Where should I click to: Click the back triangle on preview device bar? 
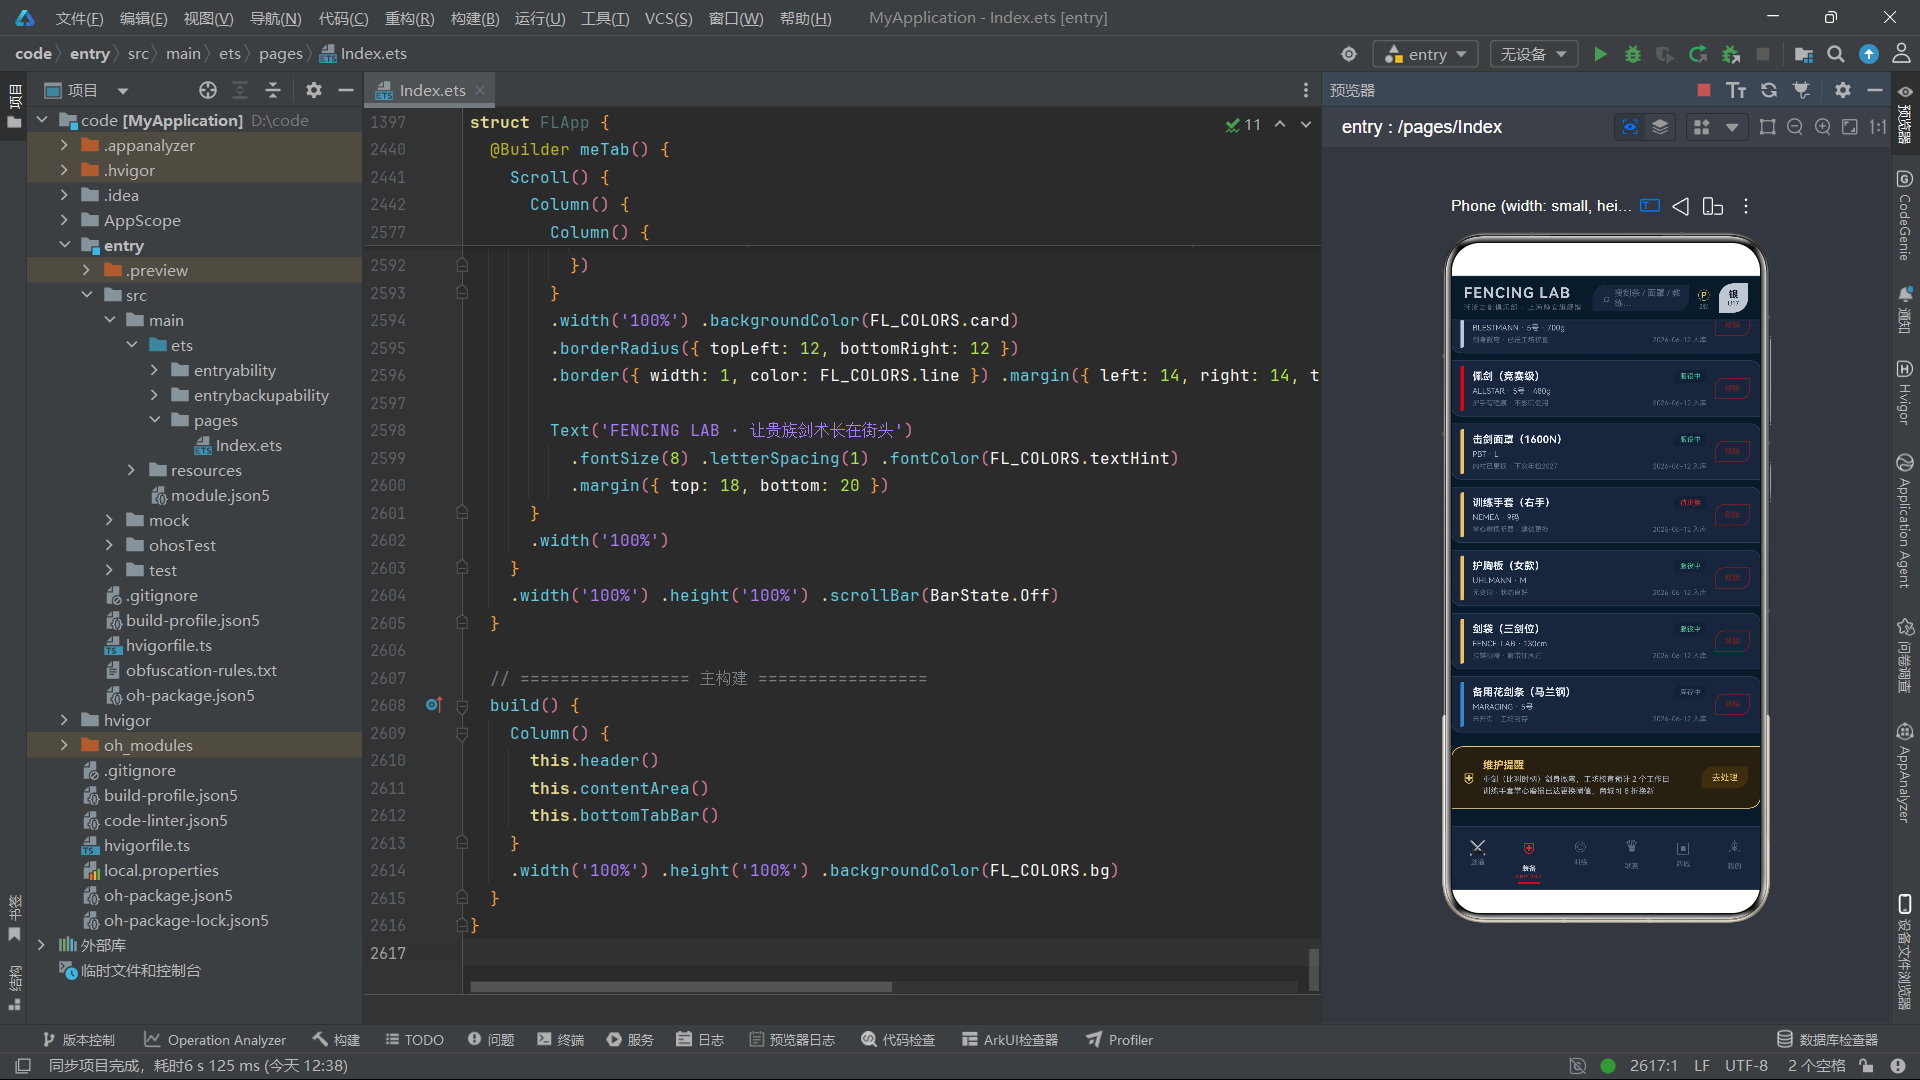tap(1681, 206)
